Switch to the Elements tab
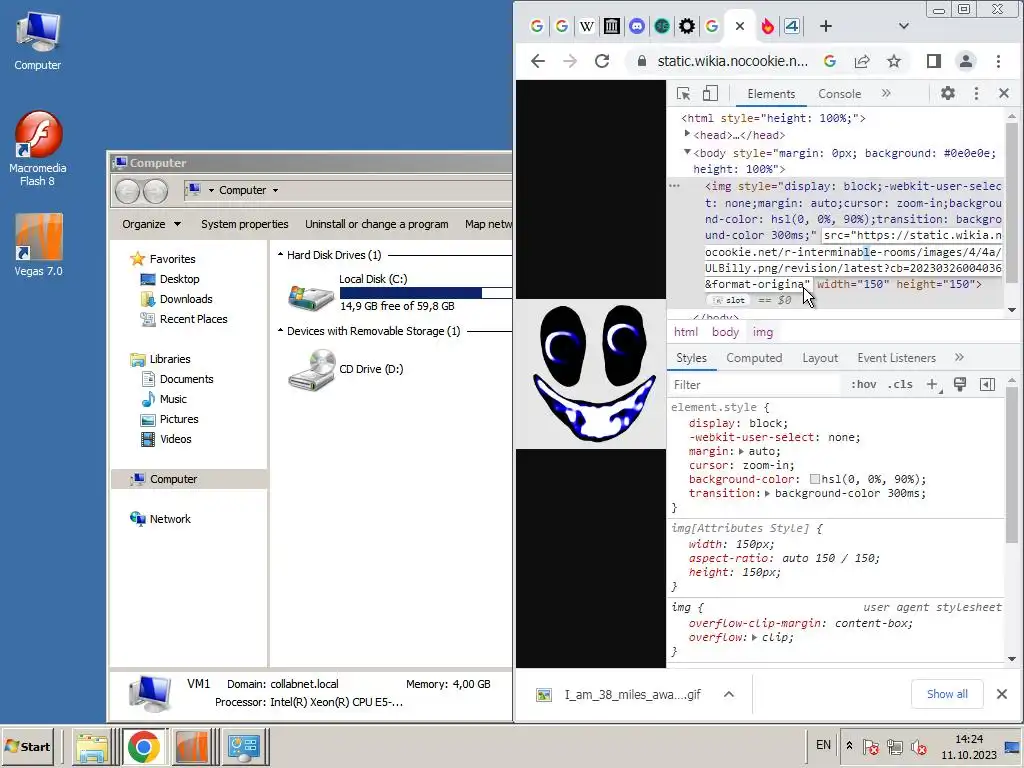 771,93
